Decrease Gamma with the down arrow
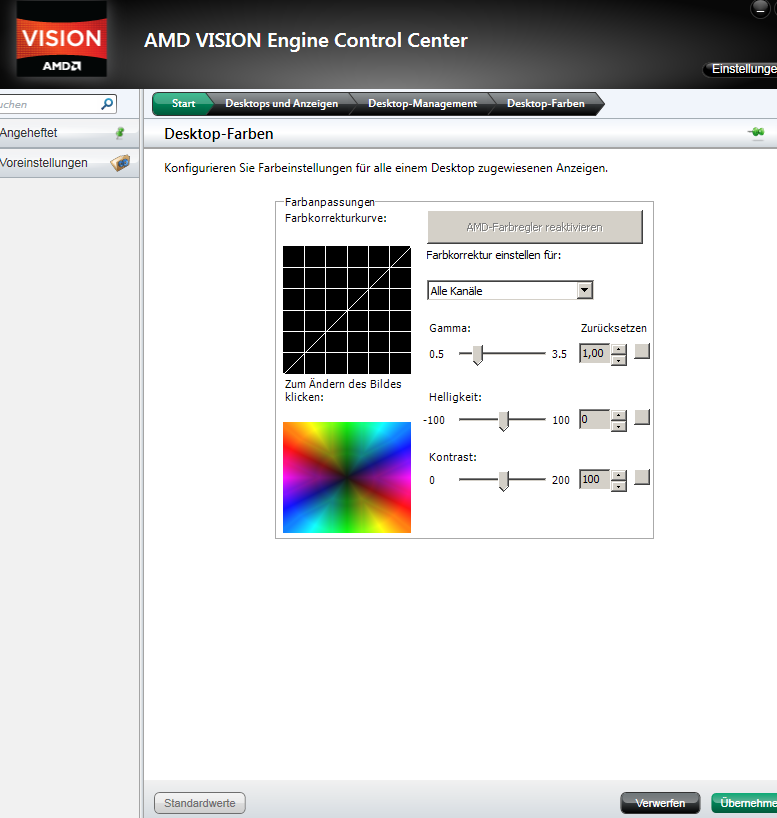Viewport: 777px width, 818px height. (618, 360)
